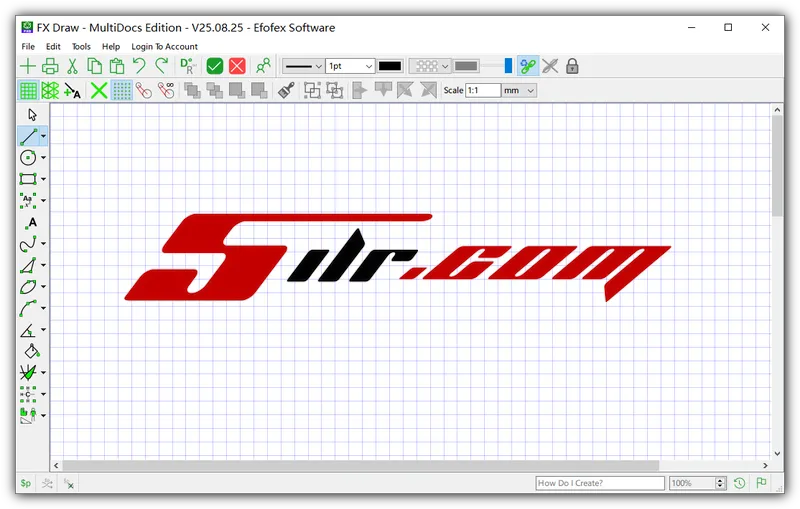This screenshot has height=509, width=800.
Task: Select the circle tool
Action: point(29,158)
